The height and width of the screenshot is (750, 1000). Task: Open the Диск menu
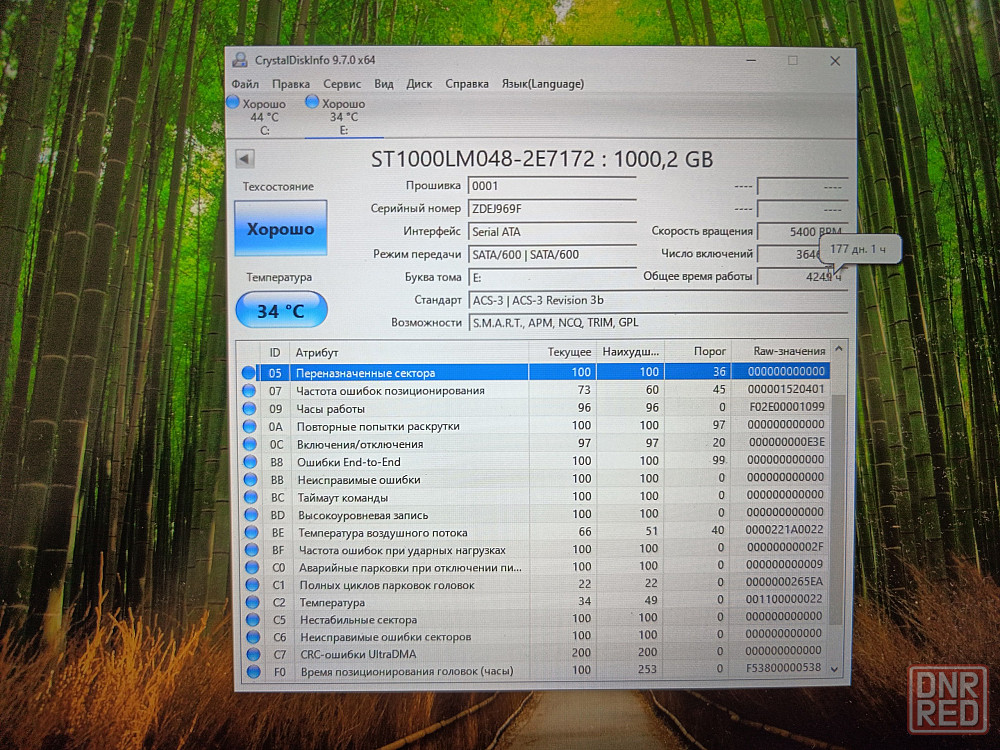(x=419, y=84)
